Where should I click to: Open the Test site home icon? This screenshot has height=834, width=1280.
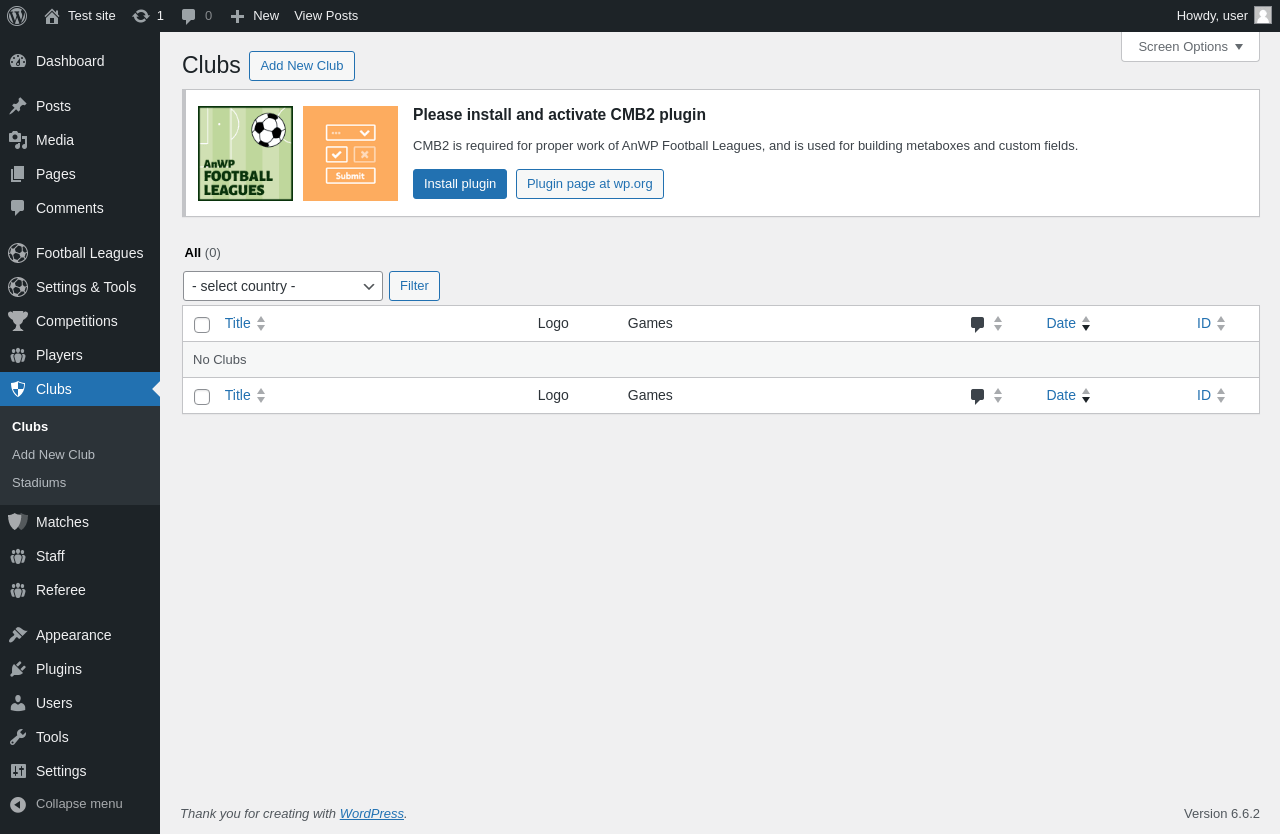coord(52,16)
